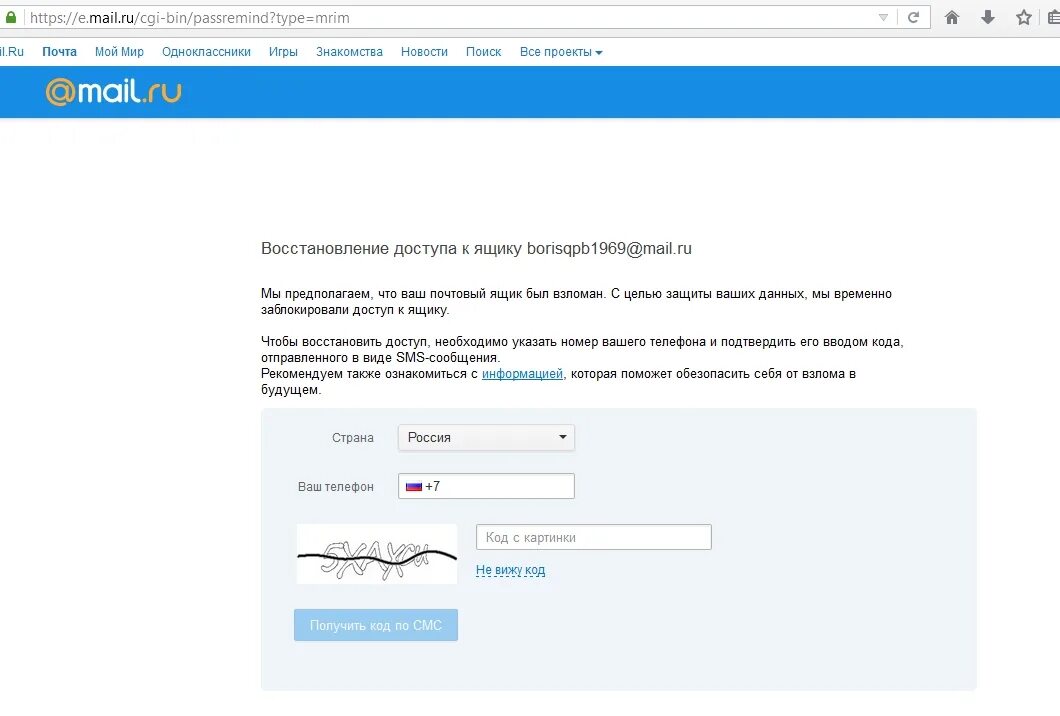Click the Russian flag icon in phone field
Screen dimensions: 1060x716
[414, 486]
